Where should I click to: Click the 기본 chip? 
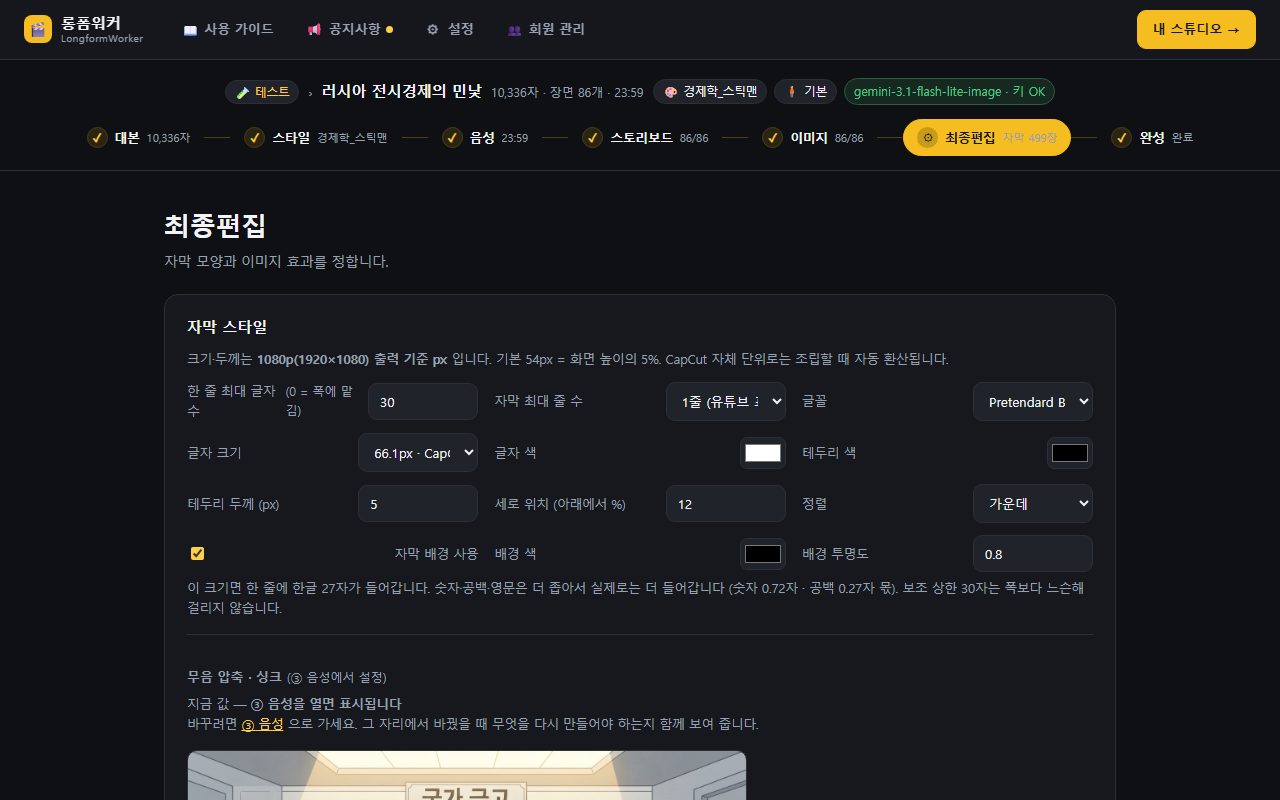click(x=805, y=92)
